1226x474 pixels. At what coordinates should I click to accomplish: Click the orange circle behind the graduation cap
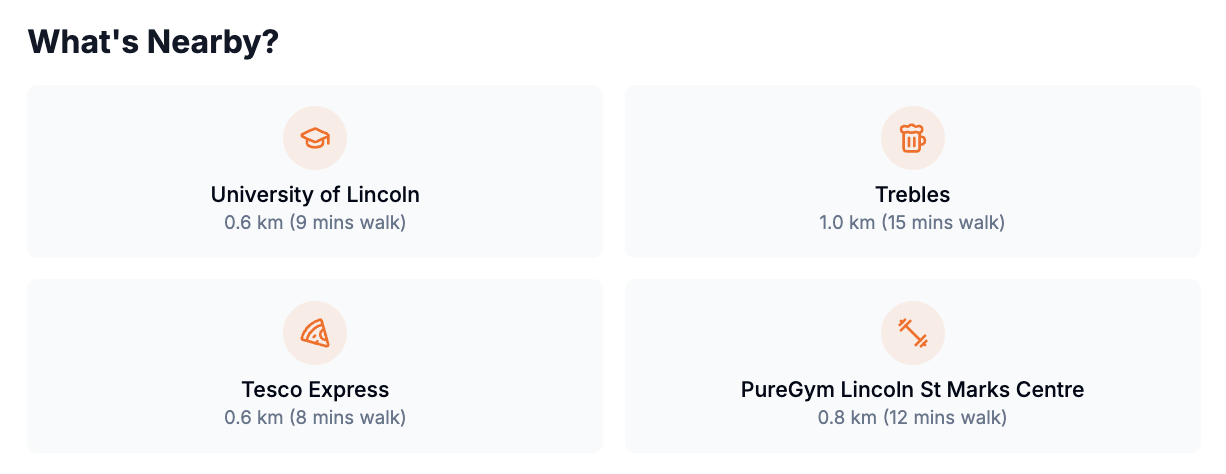pos(315,138)
